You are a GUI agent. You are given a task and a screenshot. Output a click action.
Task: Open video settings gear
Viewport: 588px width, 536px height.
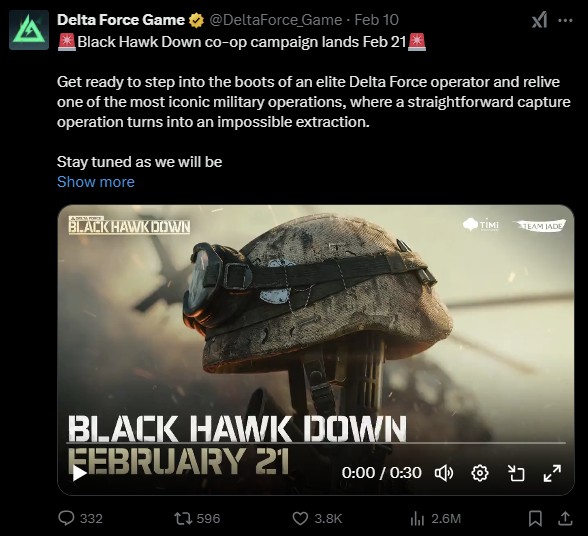coord(480,473)
